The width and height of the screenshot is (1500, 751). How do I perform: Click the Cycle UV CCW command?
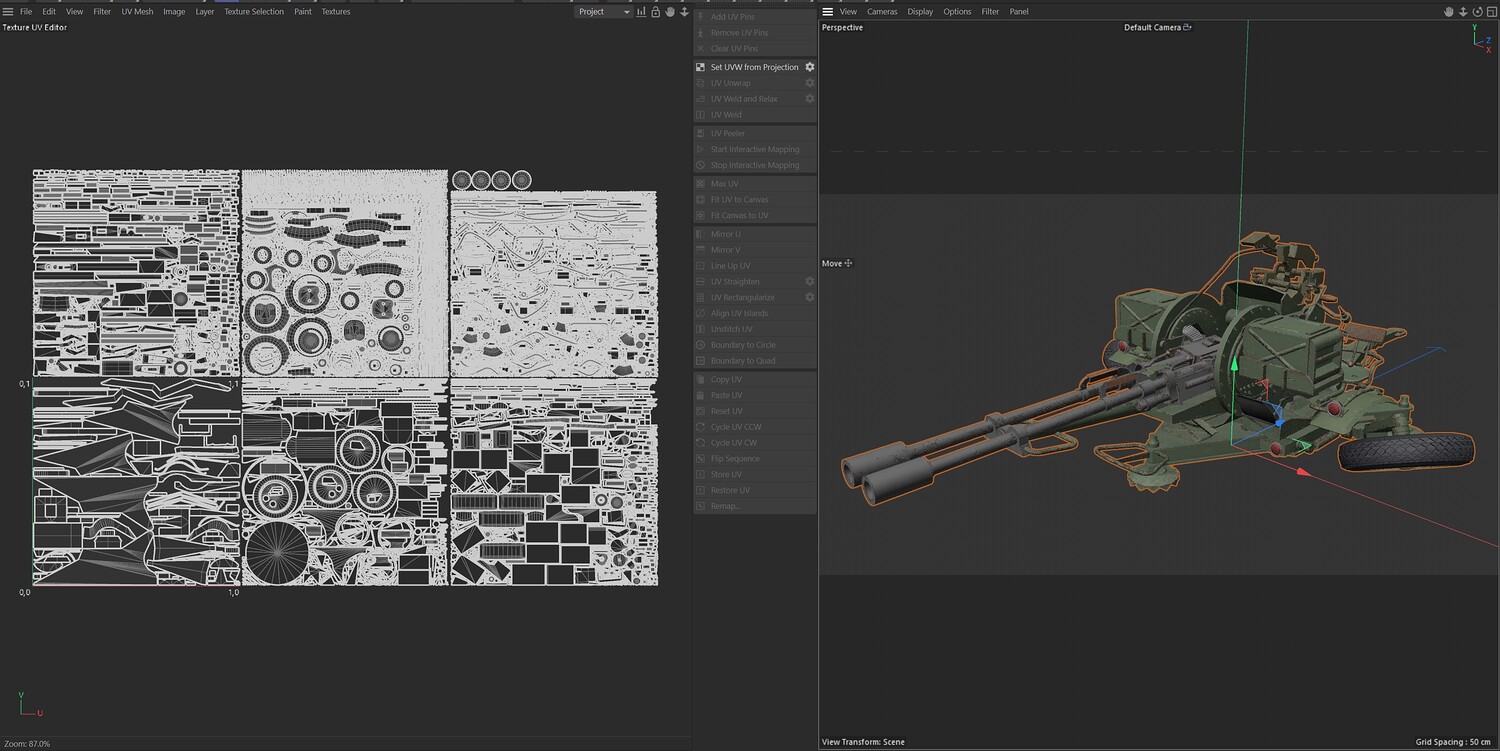click(x=755, y=427)
